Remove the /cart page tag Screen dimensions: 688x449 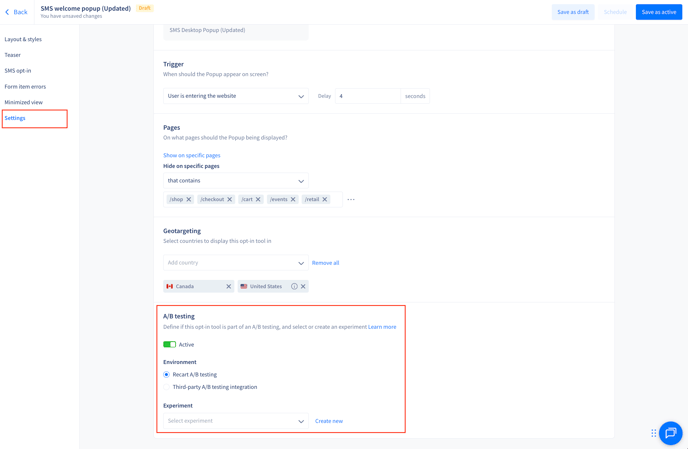click(x=258, y=200)
